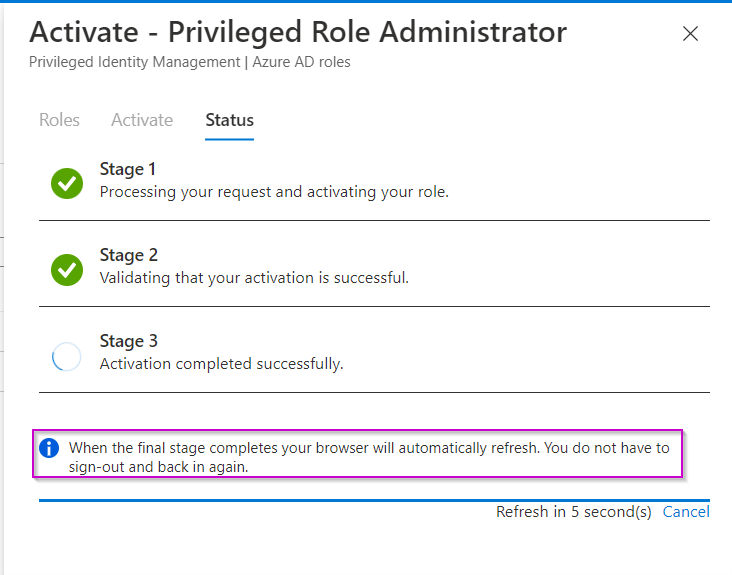Close the Activate role panel

click(690, 34)
